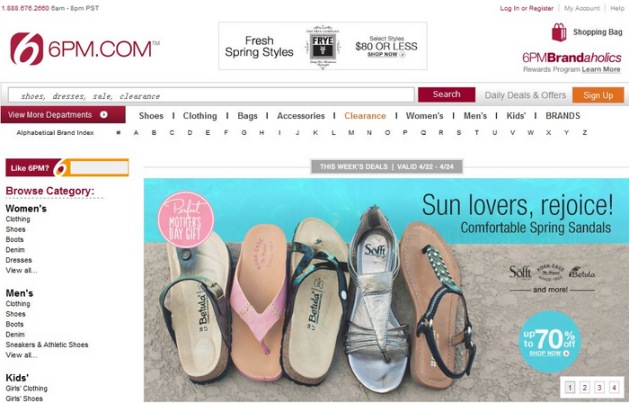
Task: Click the 6PM.COM logo
Action: (85, 49)
